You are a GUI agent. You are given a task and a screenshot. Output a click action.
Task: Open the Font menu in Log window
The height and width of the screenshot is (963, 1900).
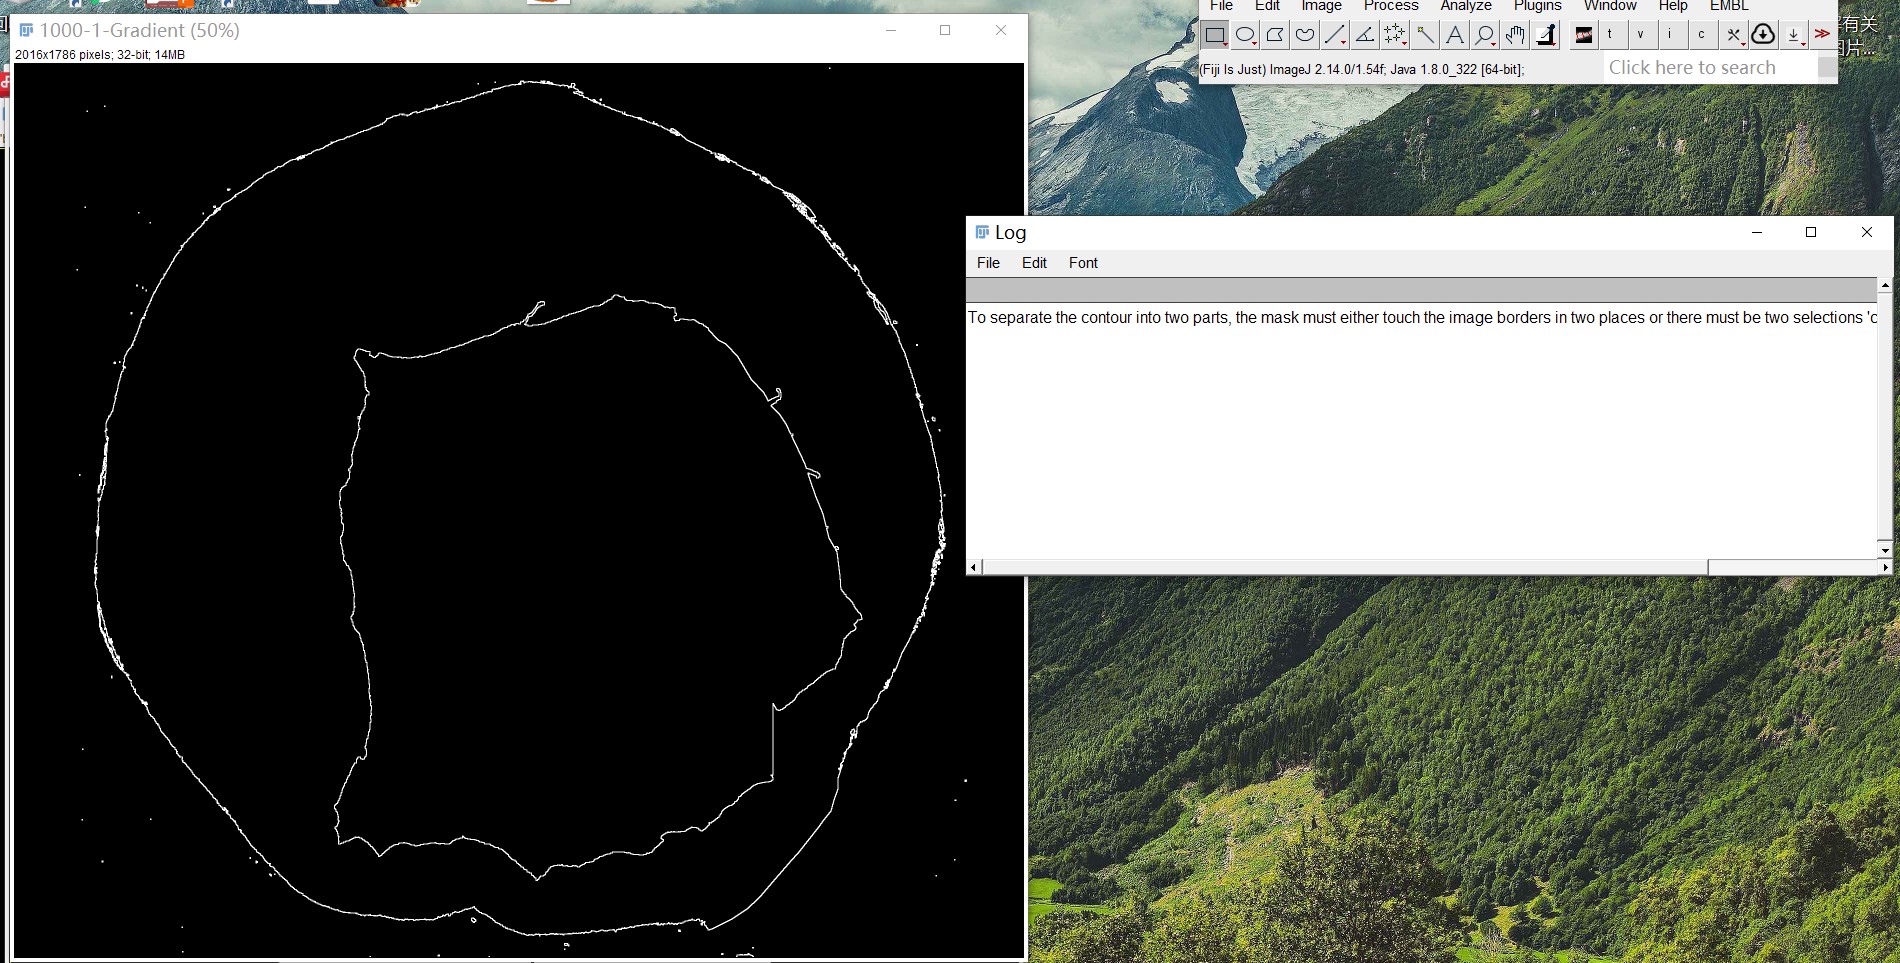1082,263
